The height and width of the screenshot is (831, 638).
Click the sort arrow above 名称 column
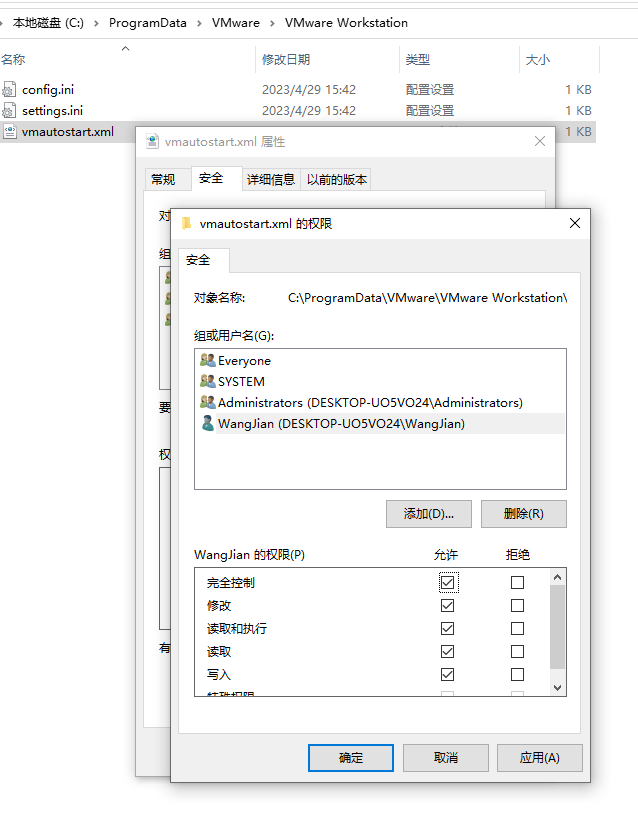click(126, 48)
